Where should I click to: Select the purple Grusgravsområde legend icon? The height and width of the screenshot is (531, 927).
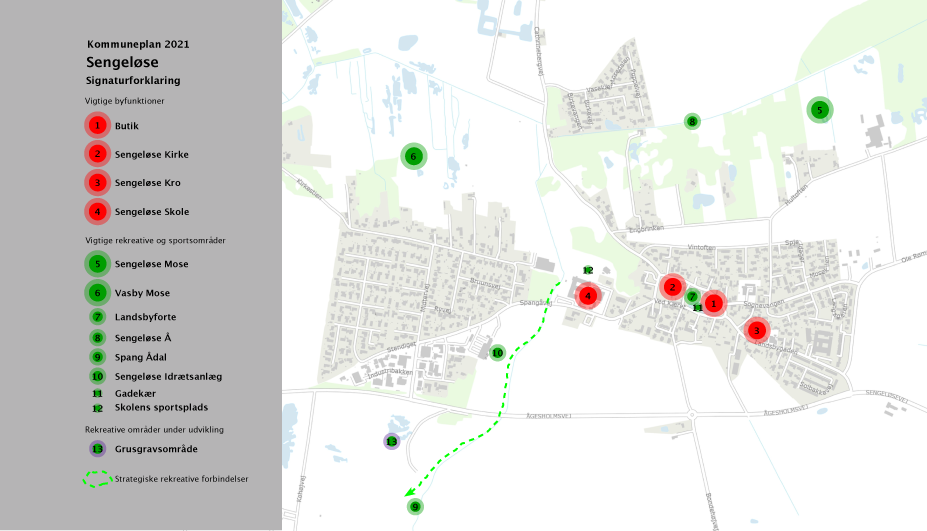click(x=97, y=450)
